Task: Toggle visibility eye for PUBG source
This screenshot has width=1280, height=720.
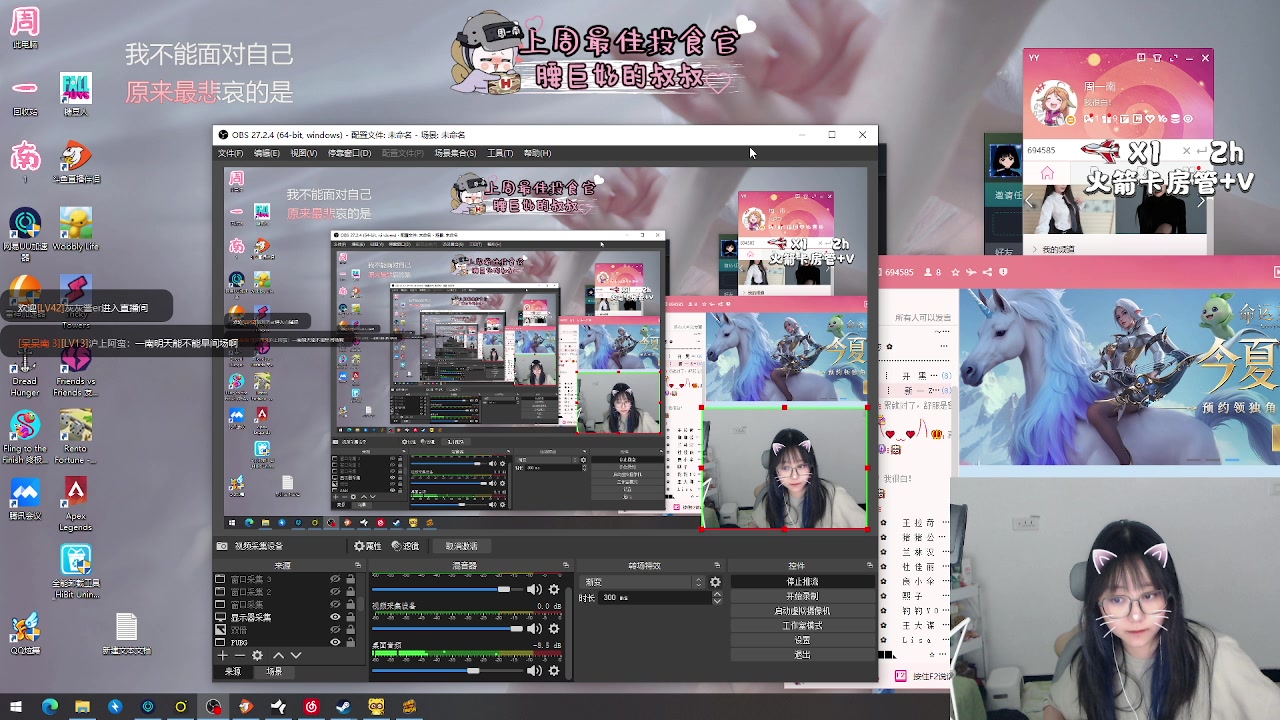Action: pos(335,642)
